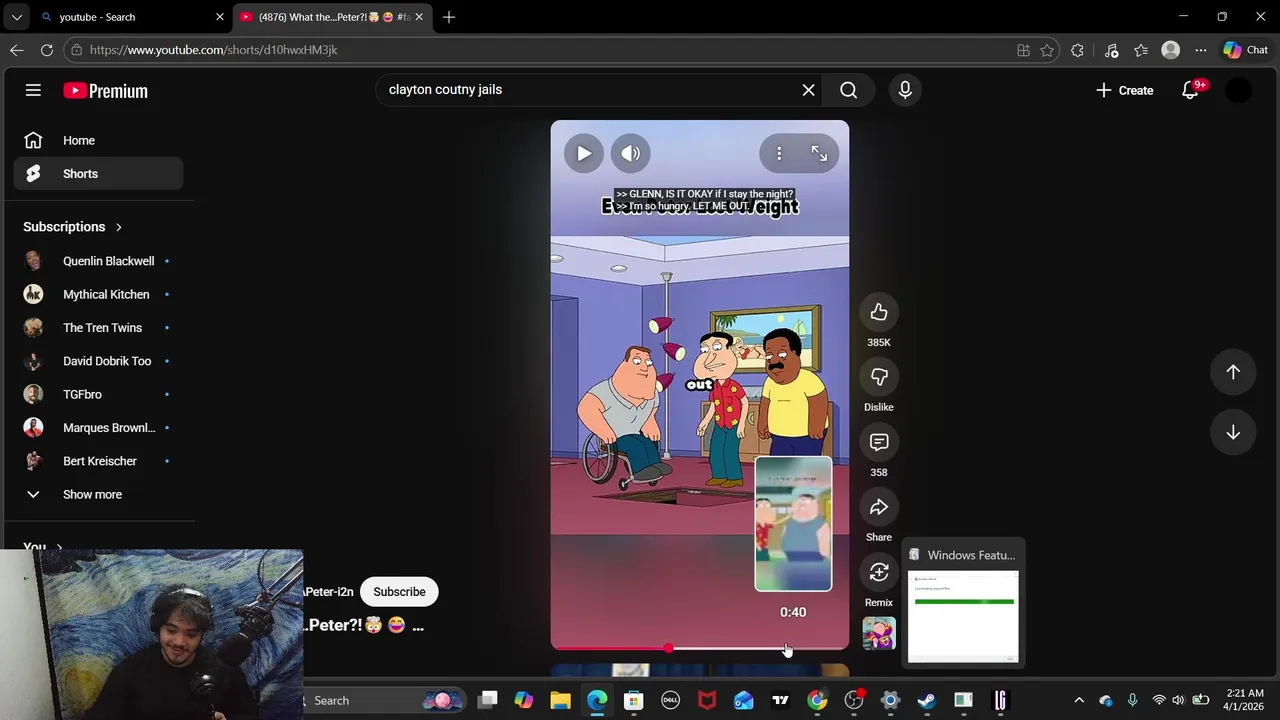Launch Steam from the taskbar
The width and height of the screenshot is (1280, 720).
click(927, 701)
